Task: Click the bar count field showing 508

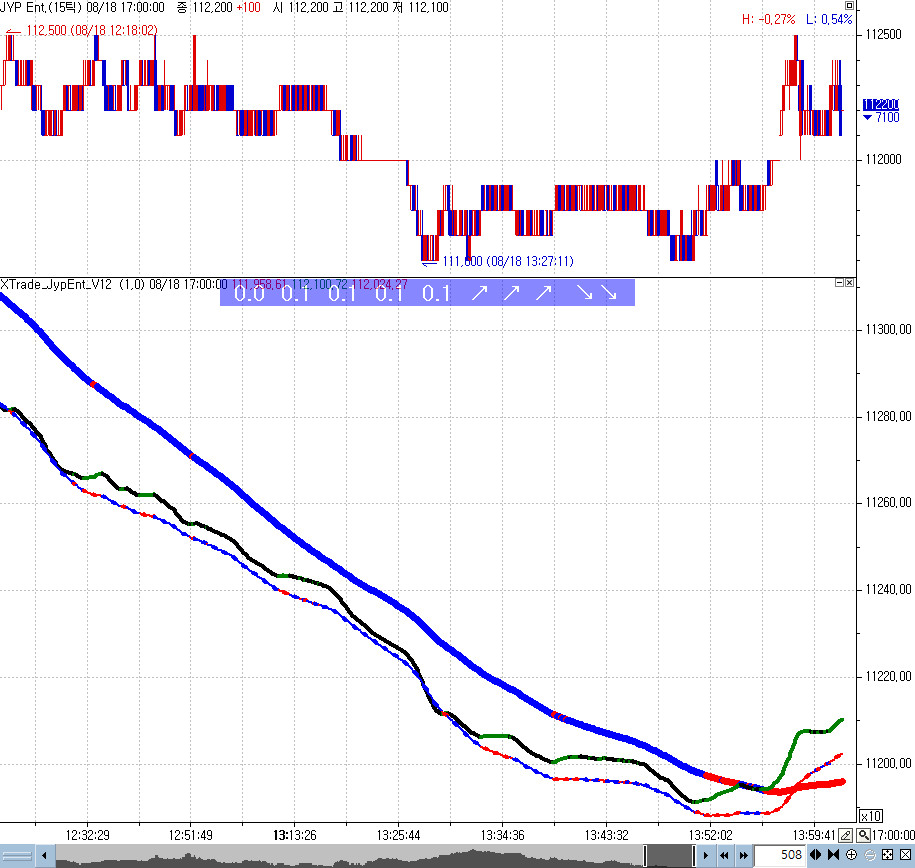Action: pyautogui.click(x=778, y=855)
